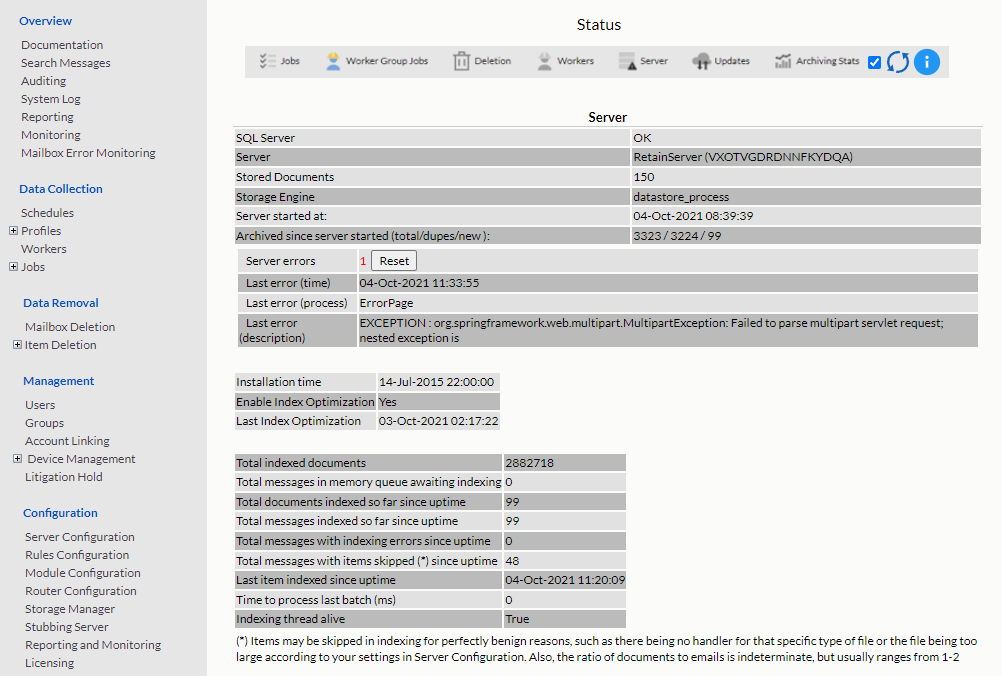Open the Jobs sidebar link
The height and width of the screenshot is (676, 1002).
pos(33,266)
